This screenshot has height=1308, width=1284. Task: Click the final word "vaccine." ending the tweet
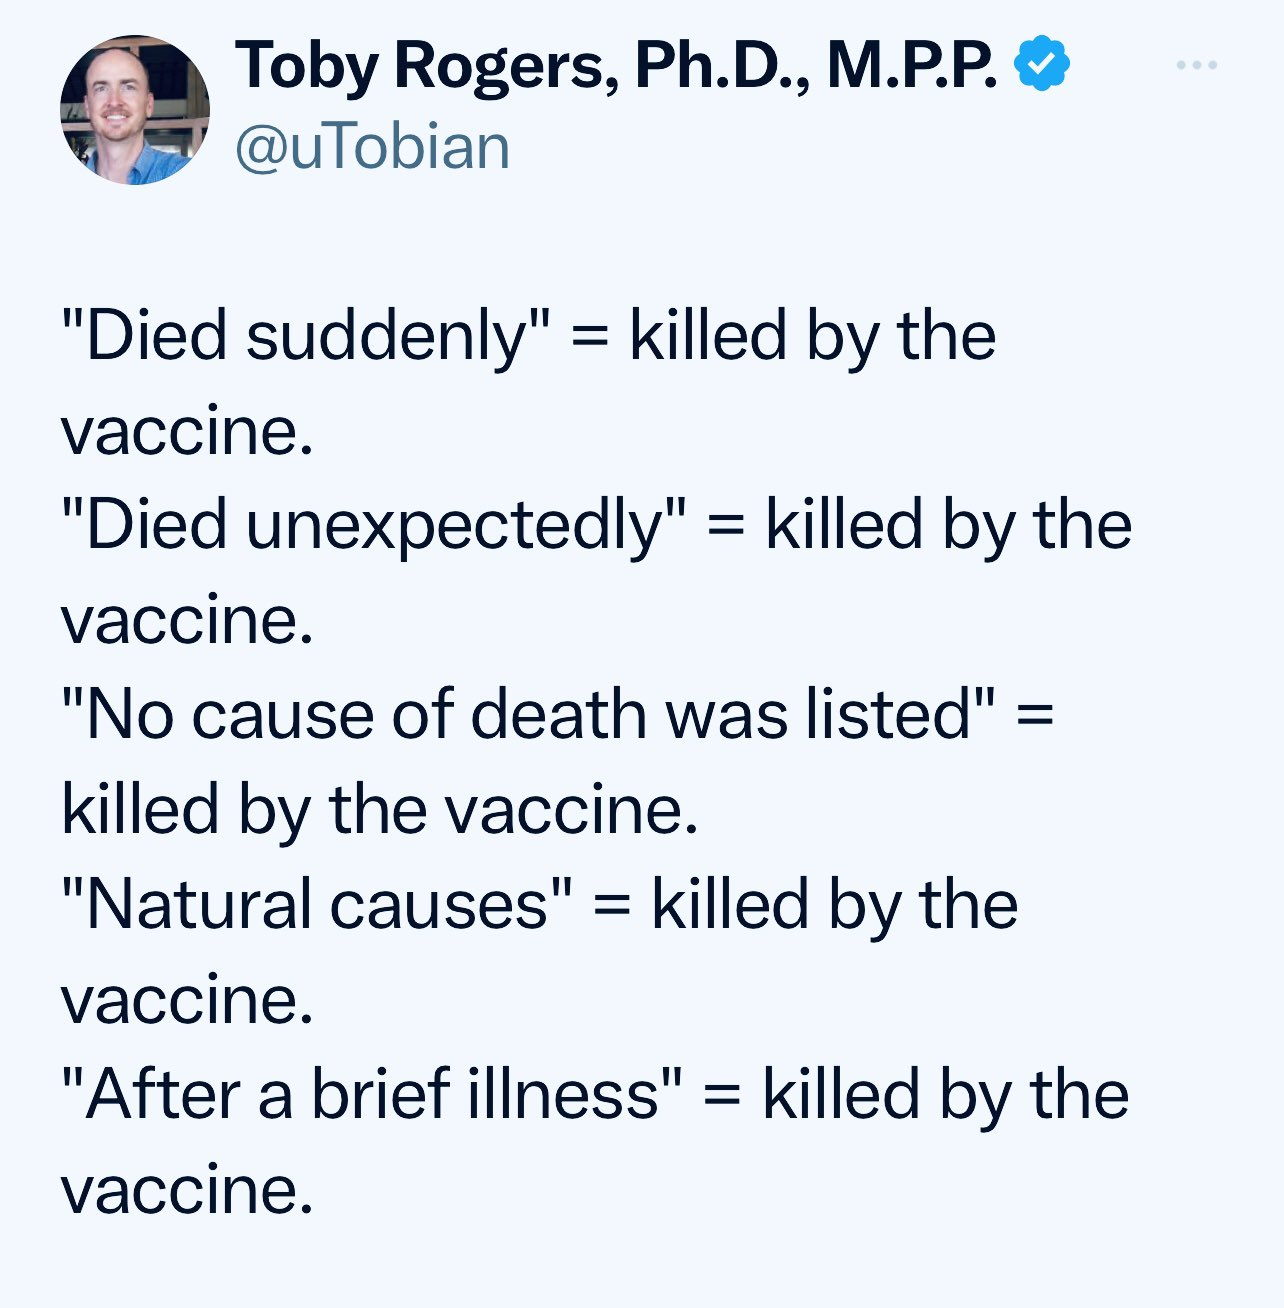tap(187, 1190)
